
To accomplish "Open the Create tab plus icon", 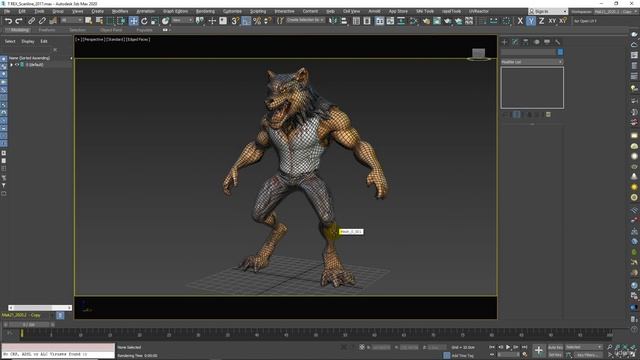I will click(x=504, y=42).
